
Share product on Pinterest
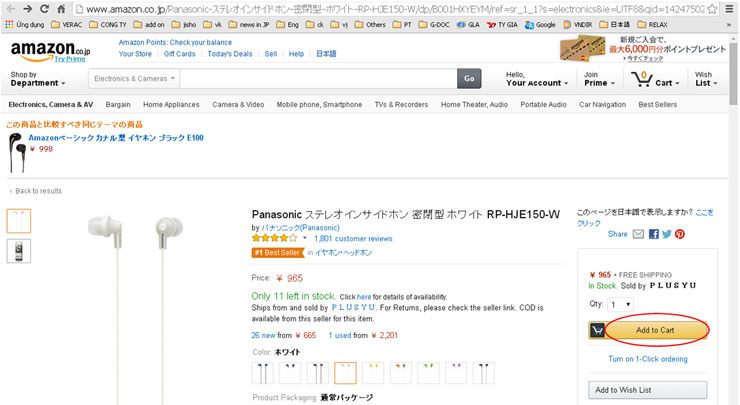click(680, 234)
